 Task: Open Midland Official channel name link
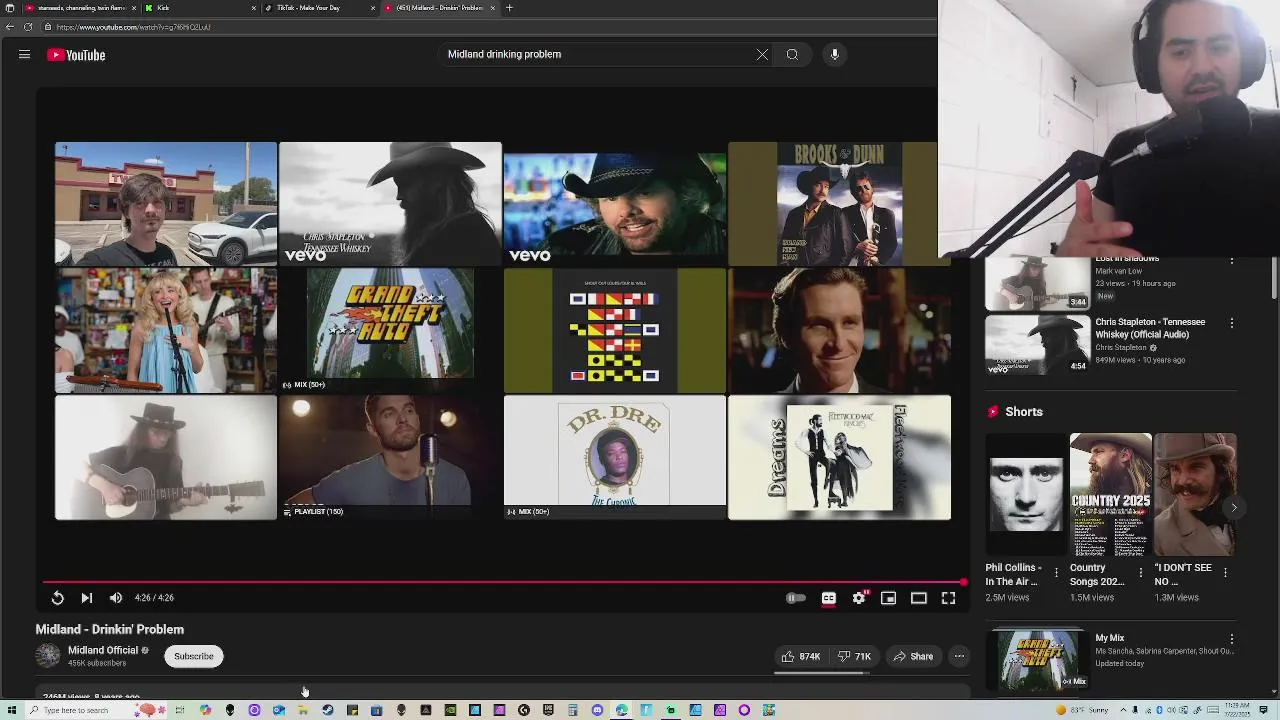coord(103,650)
